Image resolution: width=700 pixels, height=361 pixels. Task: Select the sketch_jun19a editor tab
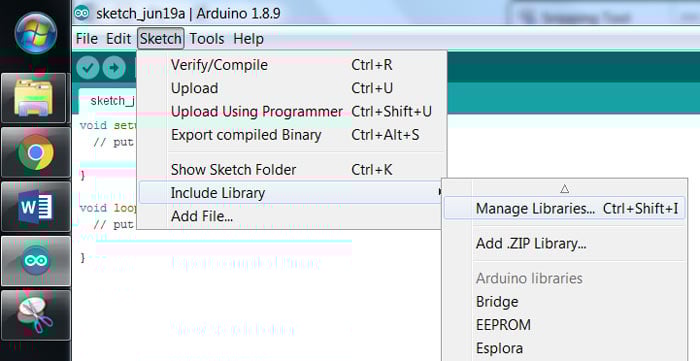[108, 101]
